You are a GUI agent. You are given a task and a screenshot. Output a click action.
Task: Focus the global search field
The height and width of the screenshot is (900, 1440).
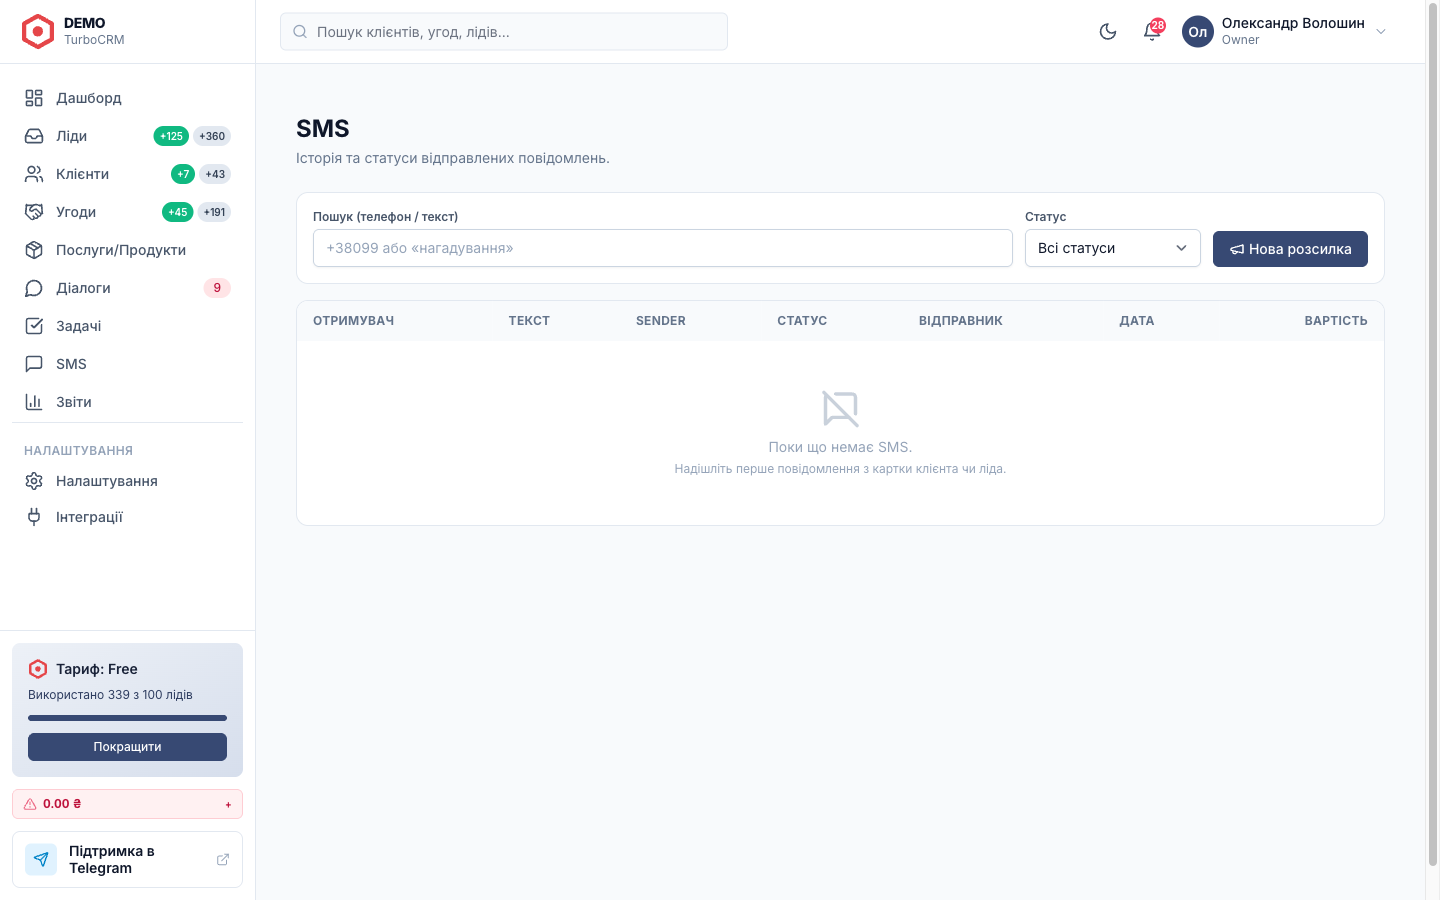coord(504,32)
